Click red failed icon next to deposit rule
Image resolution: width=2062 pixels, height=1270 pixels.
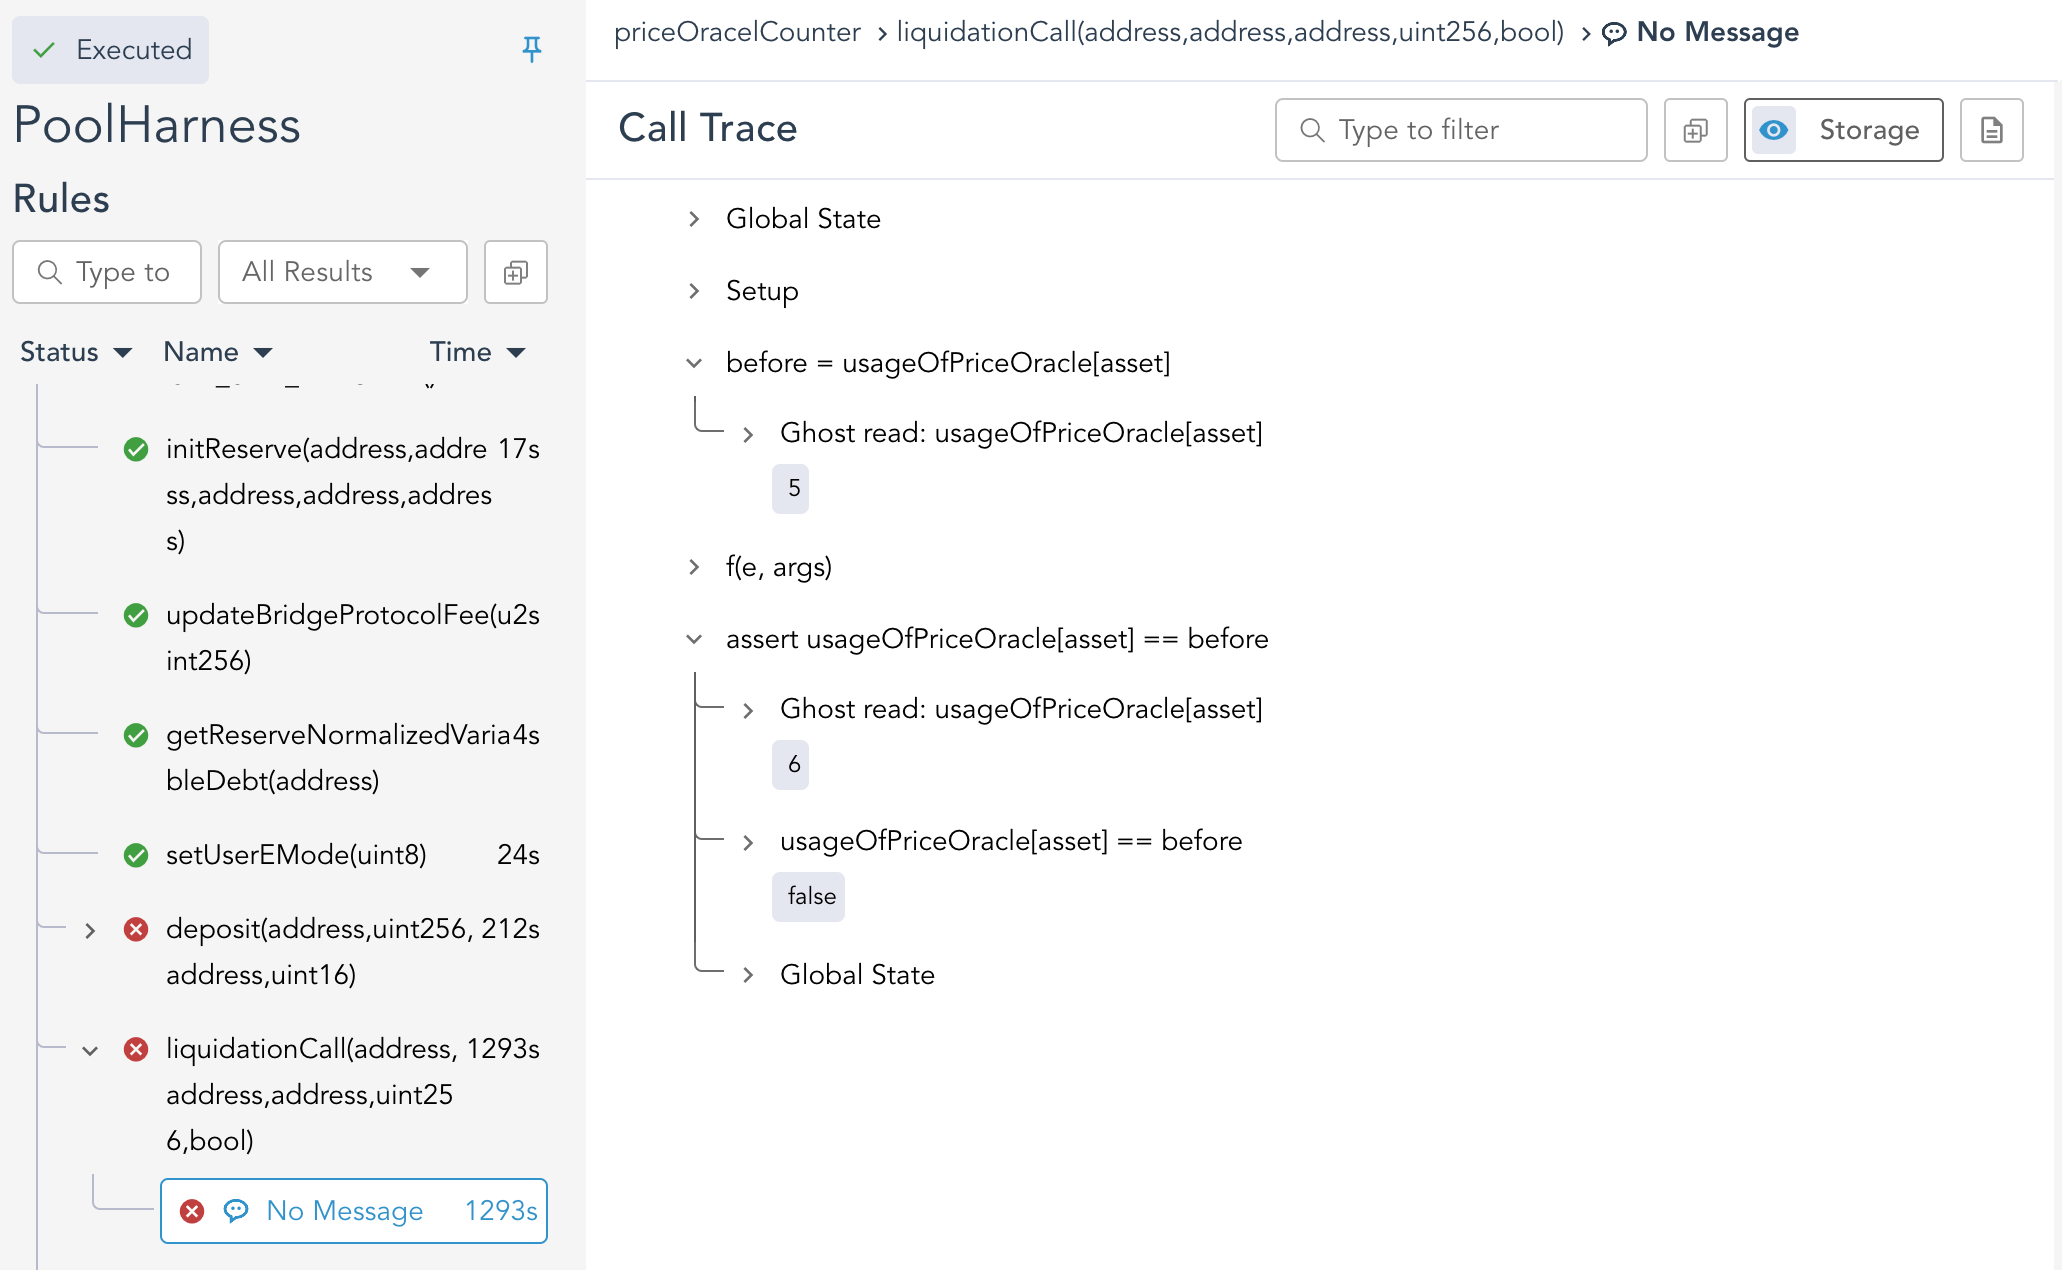(136, 929)
